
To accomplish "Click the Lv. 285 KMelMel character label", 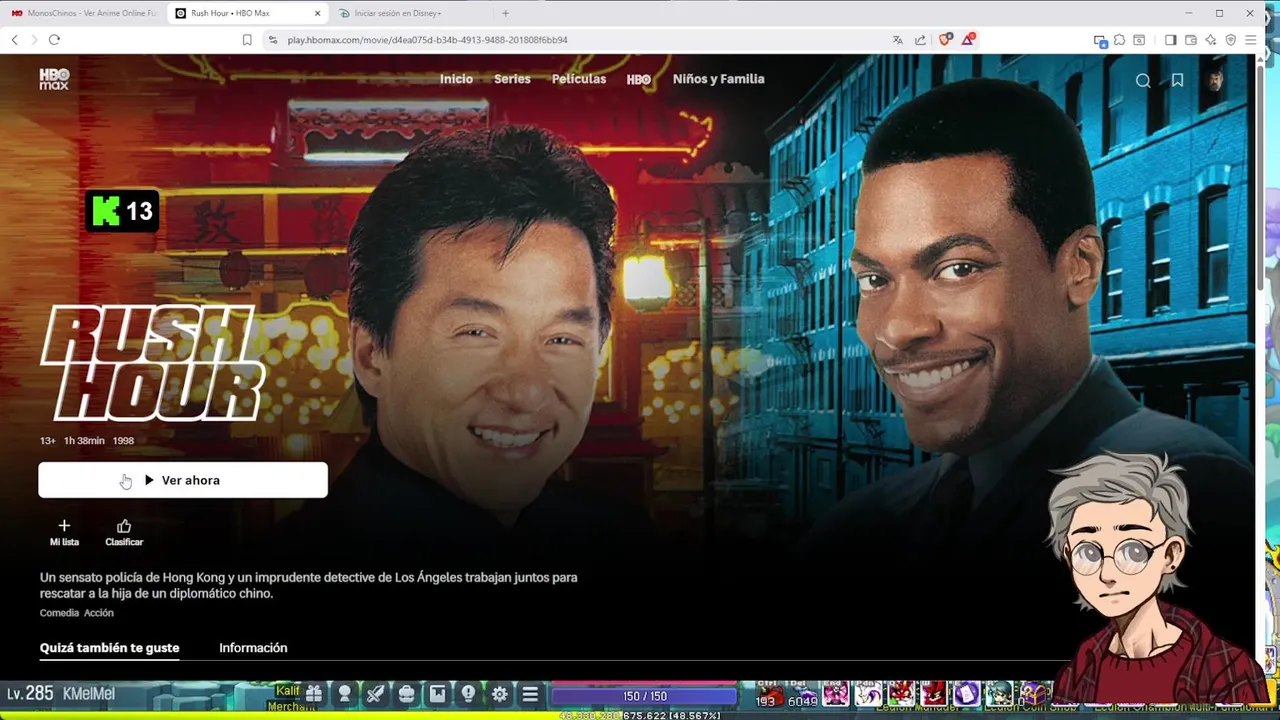I will click(61, 694).
